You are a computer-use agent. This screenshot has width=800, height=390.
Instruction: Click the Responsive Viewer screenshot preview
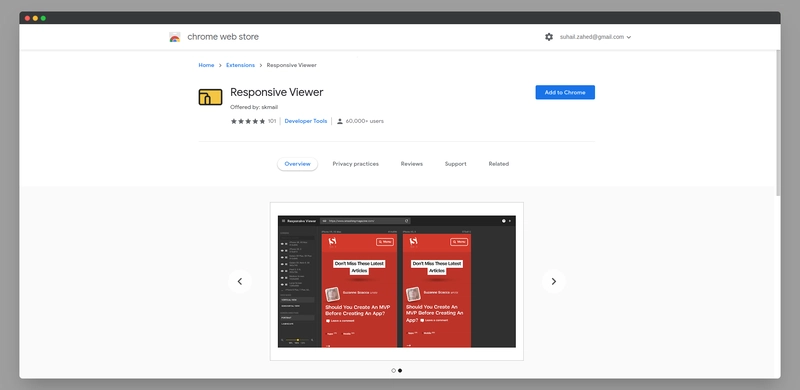click(396, 281)
